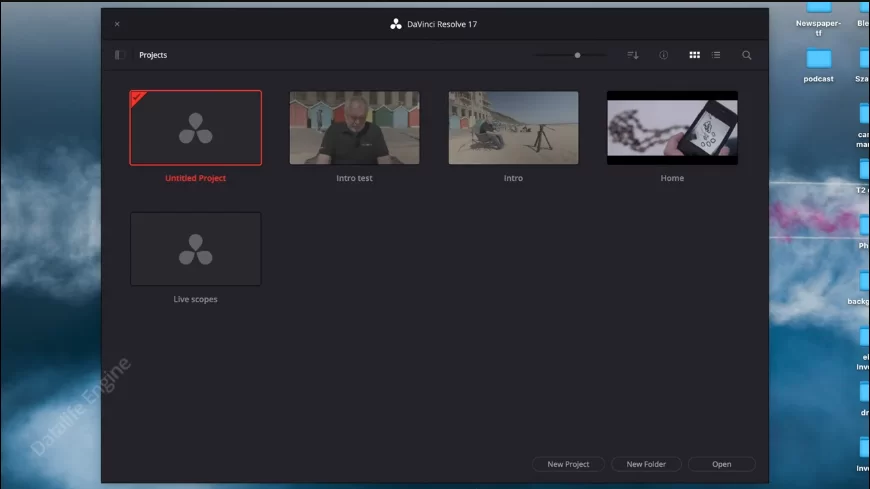Click the New Folder button
Image resolution: width=870 pixels, height=489 pixels.
[646, 464]
